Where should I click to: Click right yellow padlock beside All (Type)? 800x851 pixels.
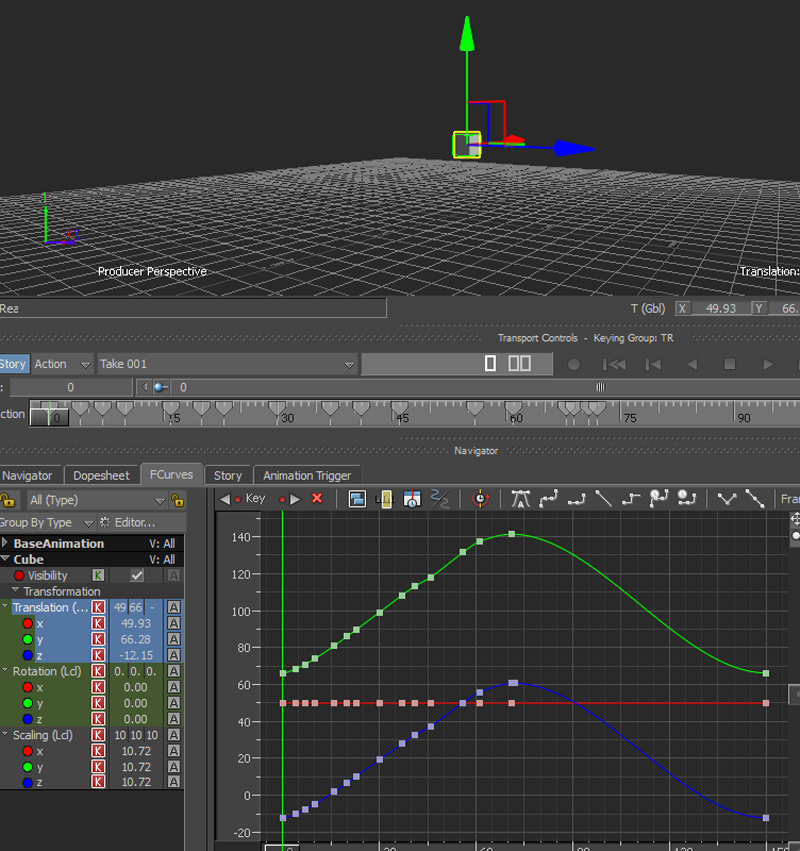[177, 500]
